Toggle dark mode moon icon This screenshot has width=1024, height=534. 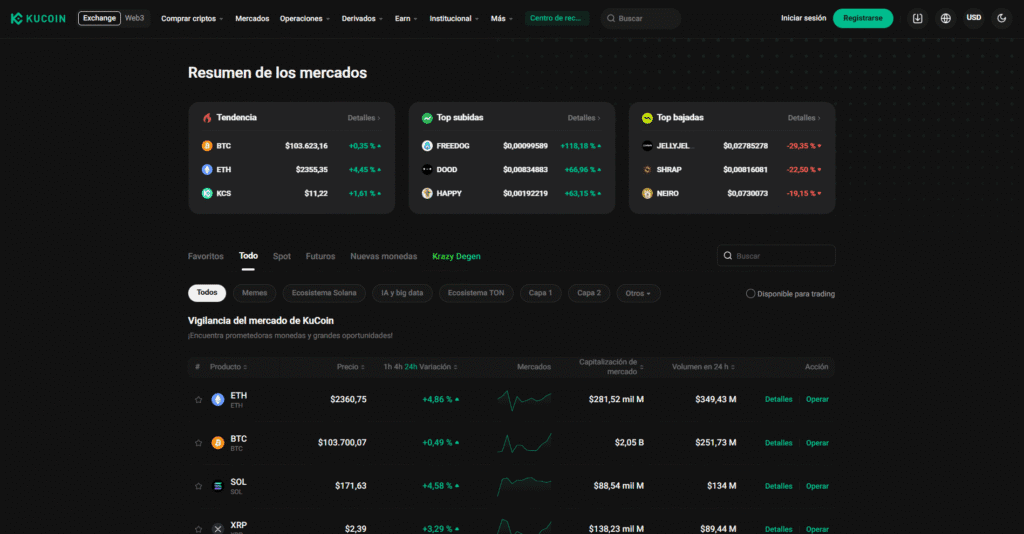point(1001,18)
